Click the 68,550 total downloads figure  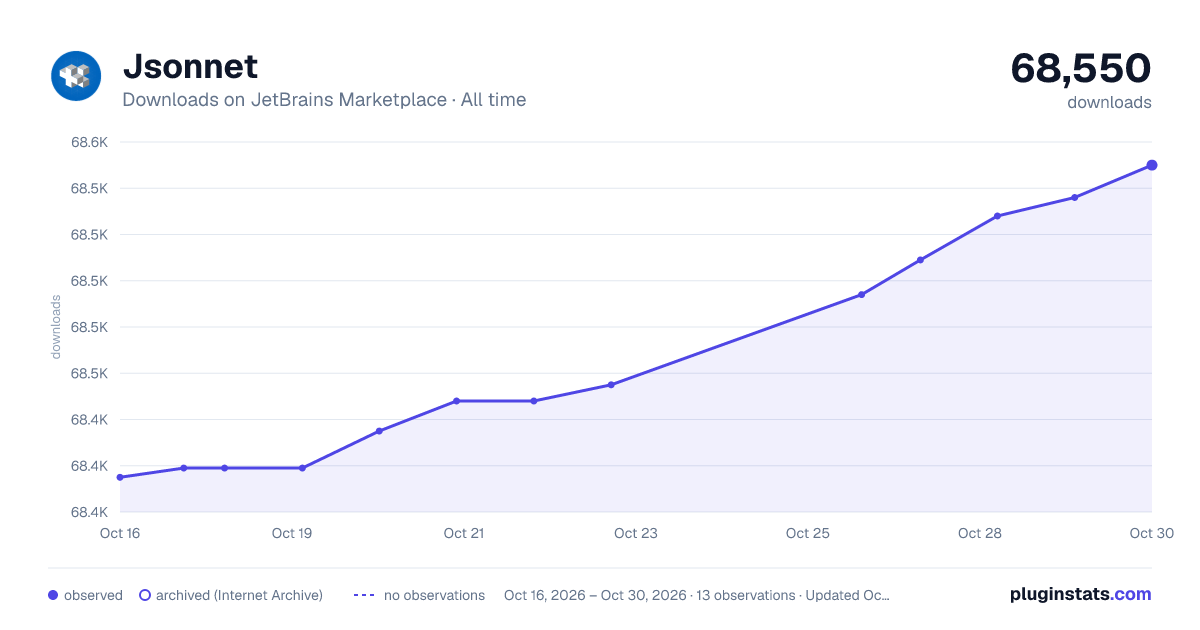(1081, 68)
